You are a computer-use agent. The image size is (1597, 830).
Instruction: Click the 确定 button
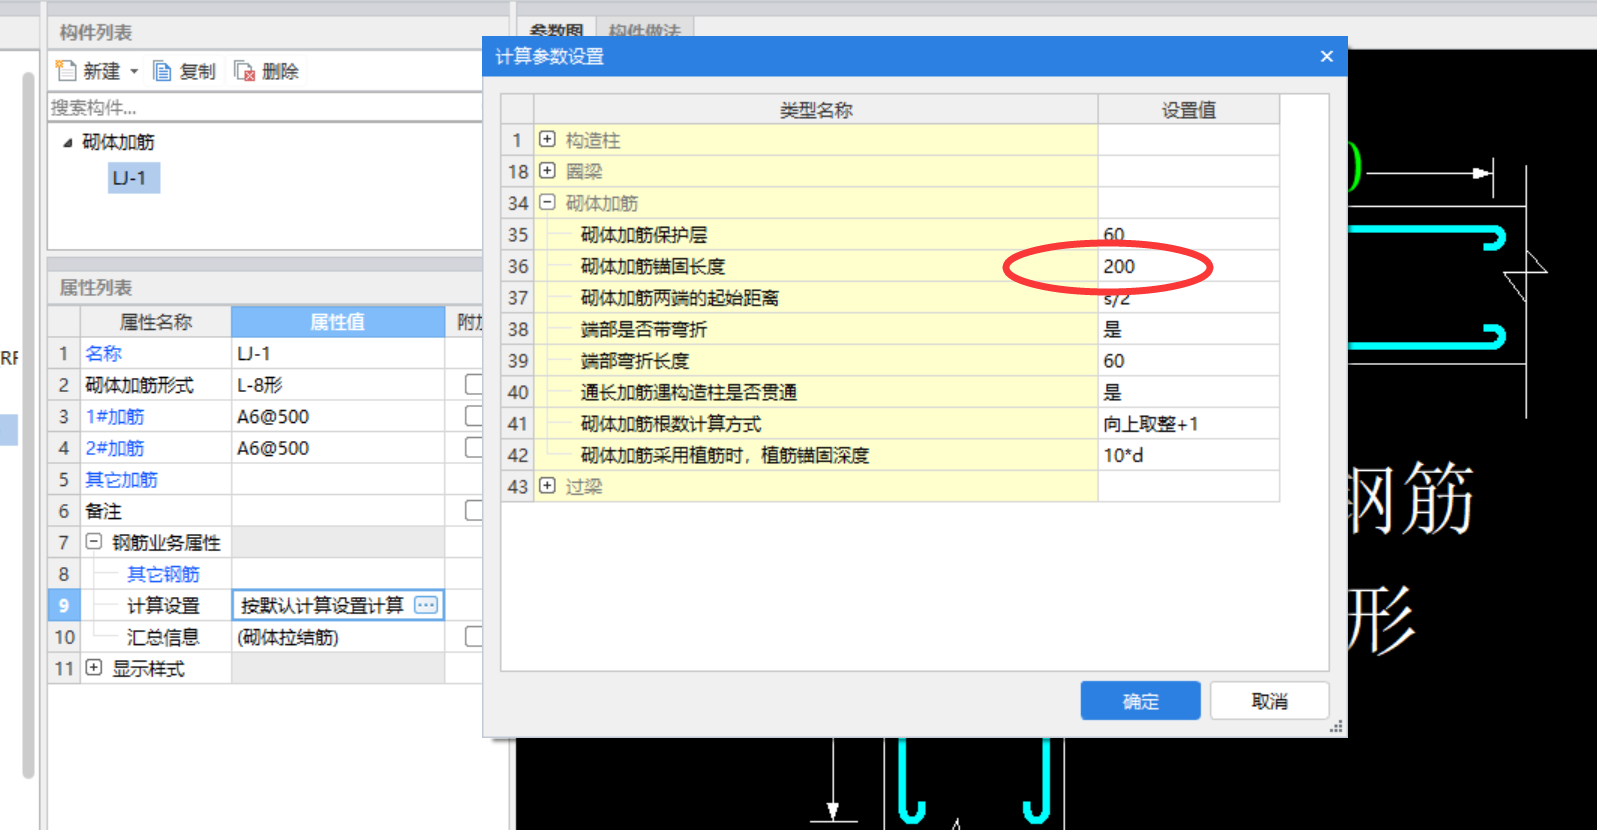[x=1140, y=701]
